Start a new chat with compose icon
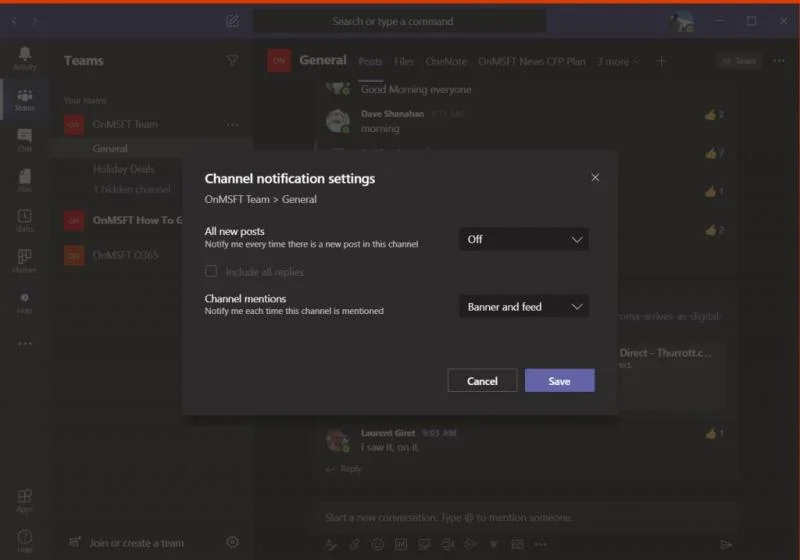The height and width of the screenshot is (560, 800). [x=232, y=21]
